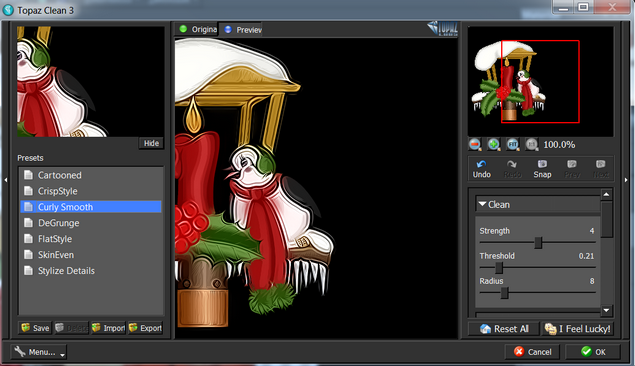The width and height of the screenshot is (635, 366).
Task: Switch to the Original view tab
Action: (198, 29)
